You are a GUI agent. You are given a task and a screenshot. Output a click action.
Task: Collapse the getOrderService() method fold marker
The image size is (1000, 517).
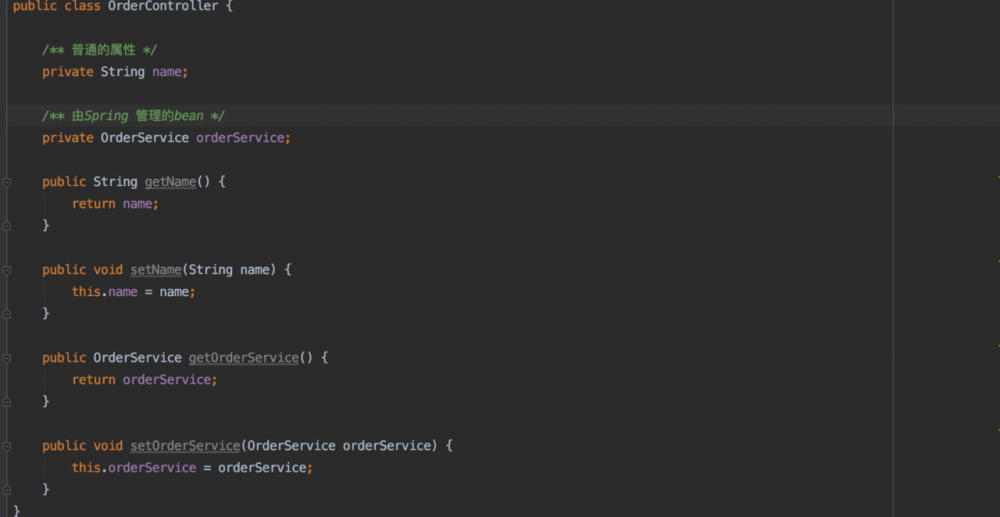click(7, 358)
